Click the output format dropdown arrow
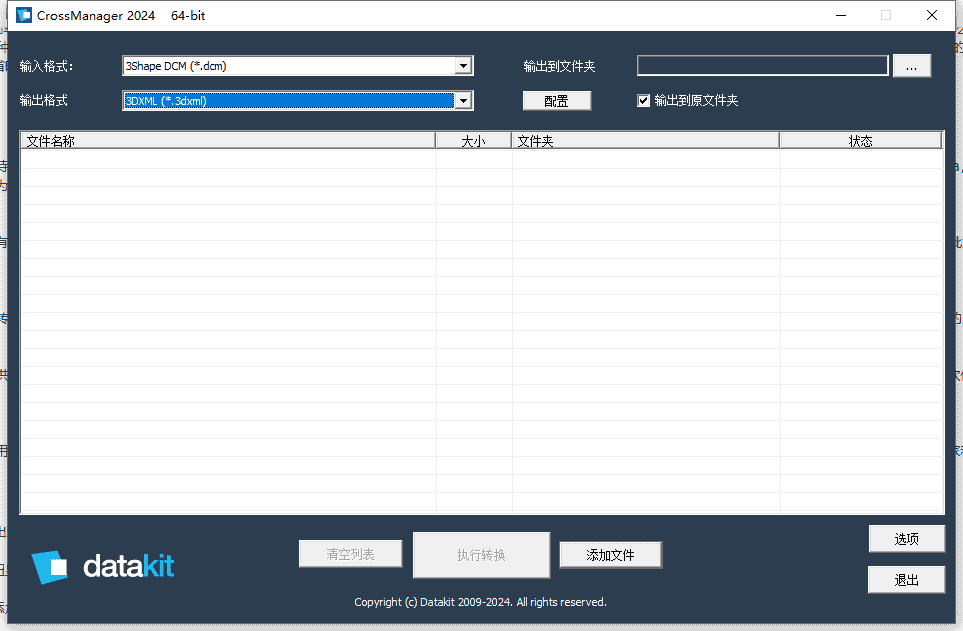The height and width of the screenshot is (631, 963). point(463,100)
